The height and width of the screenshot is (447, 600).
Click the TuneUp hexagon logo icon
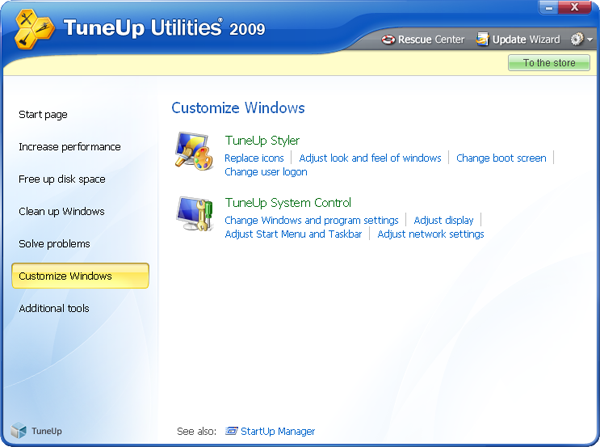coord(34,29)
